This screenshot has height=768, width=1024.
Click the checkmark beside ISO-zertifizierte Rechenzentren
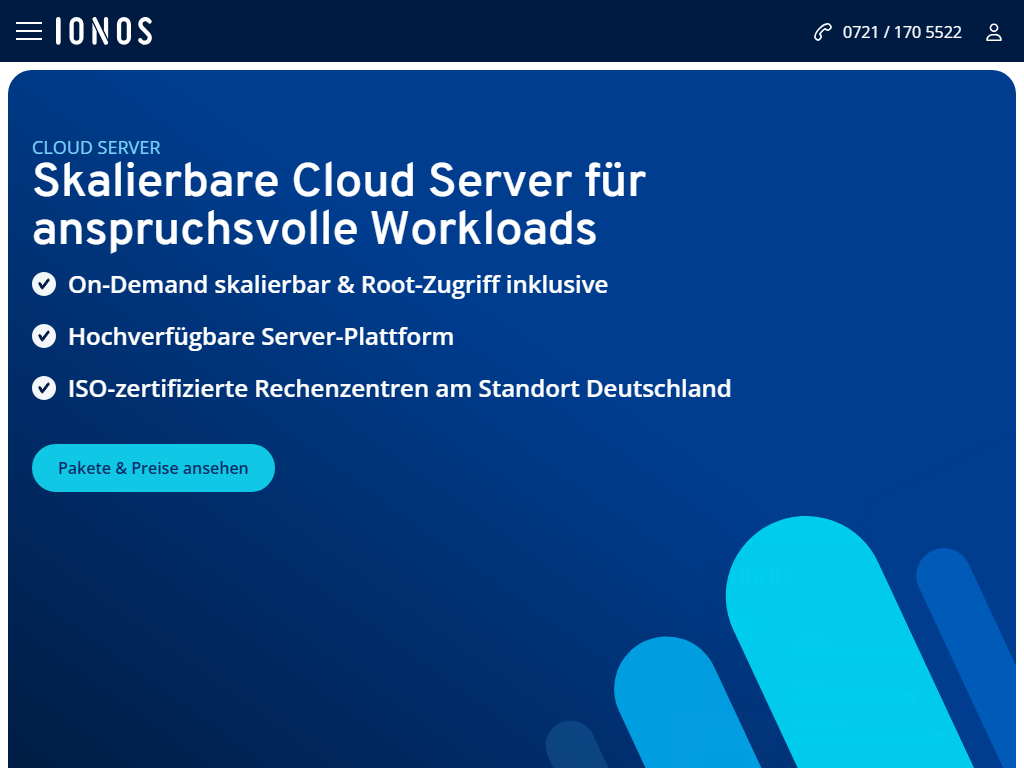pyautogui.click(x=44, y=388)
